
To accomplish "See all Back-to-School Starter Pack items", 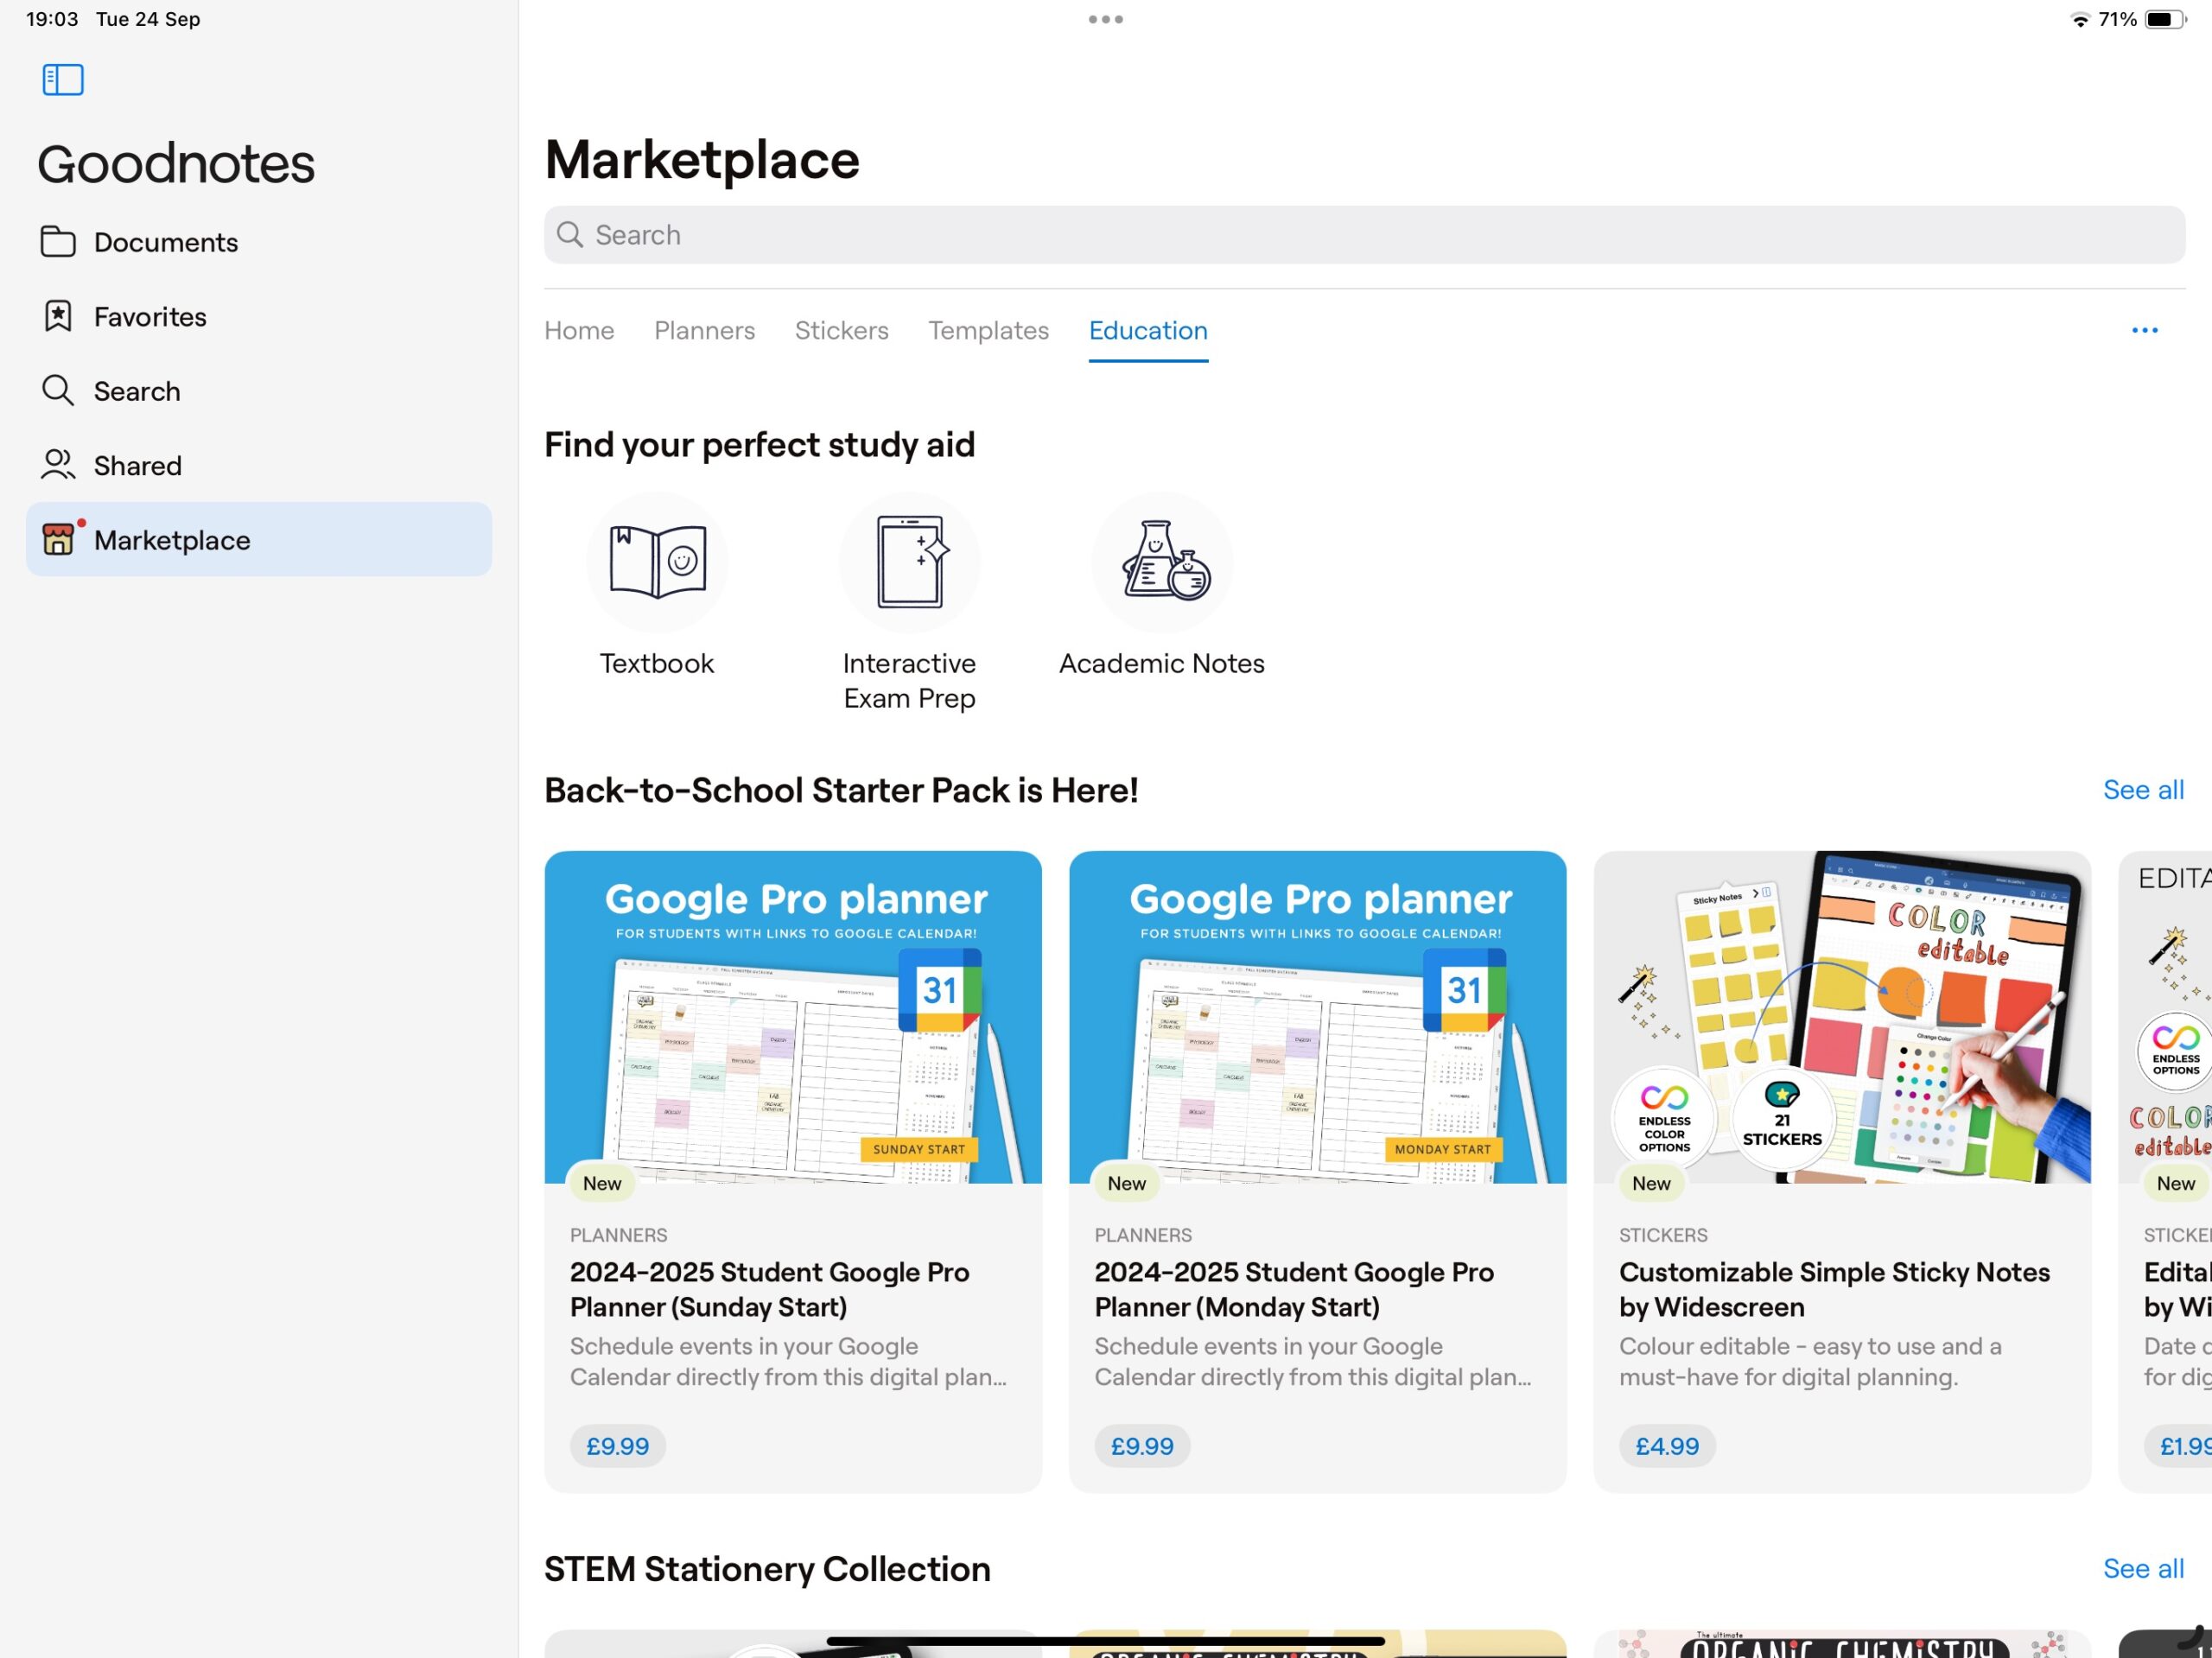I will point(2143,790).
